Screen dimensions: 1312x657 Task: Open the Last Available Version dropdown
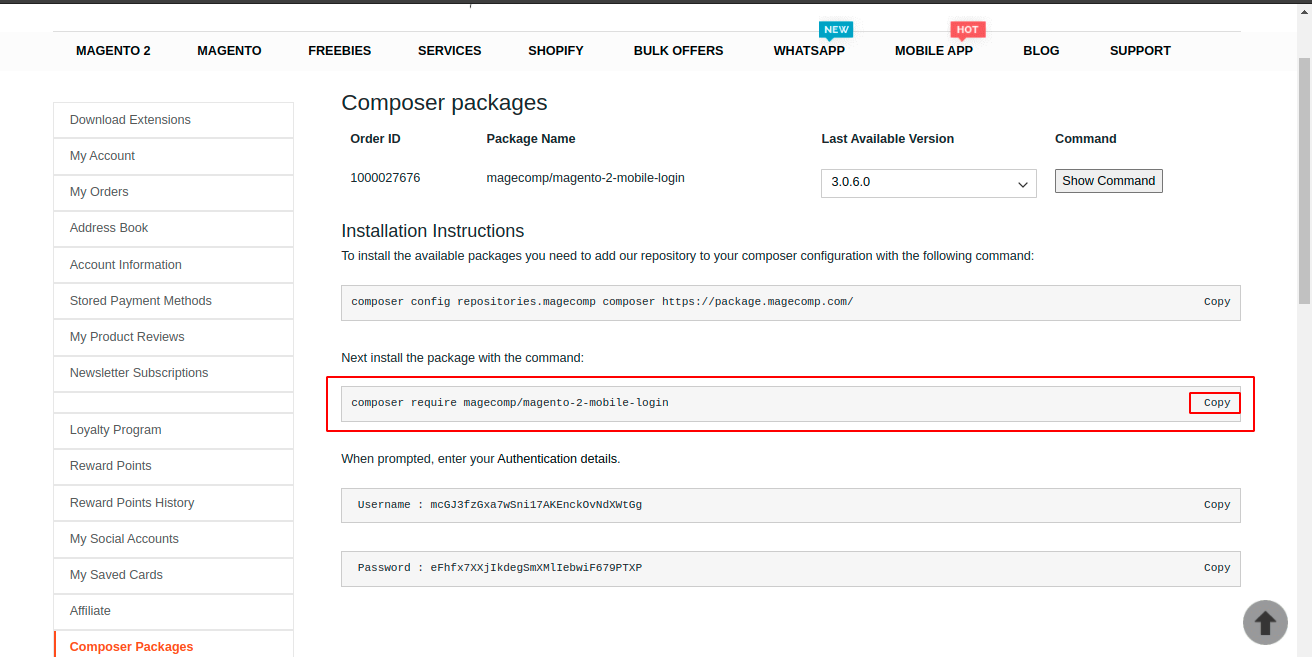tap(928, 183)
